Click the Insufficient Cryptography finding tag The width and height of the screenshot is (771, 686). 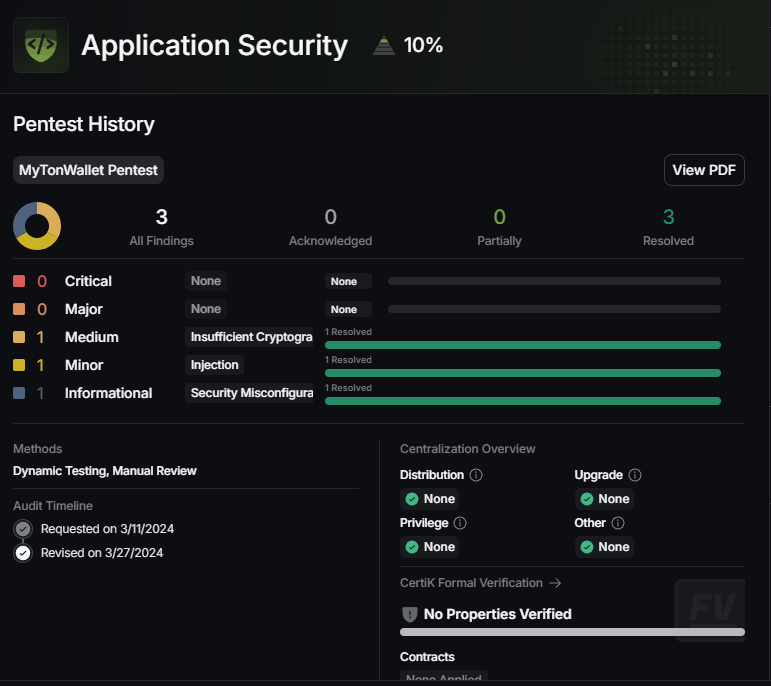[x=249, y=337]
